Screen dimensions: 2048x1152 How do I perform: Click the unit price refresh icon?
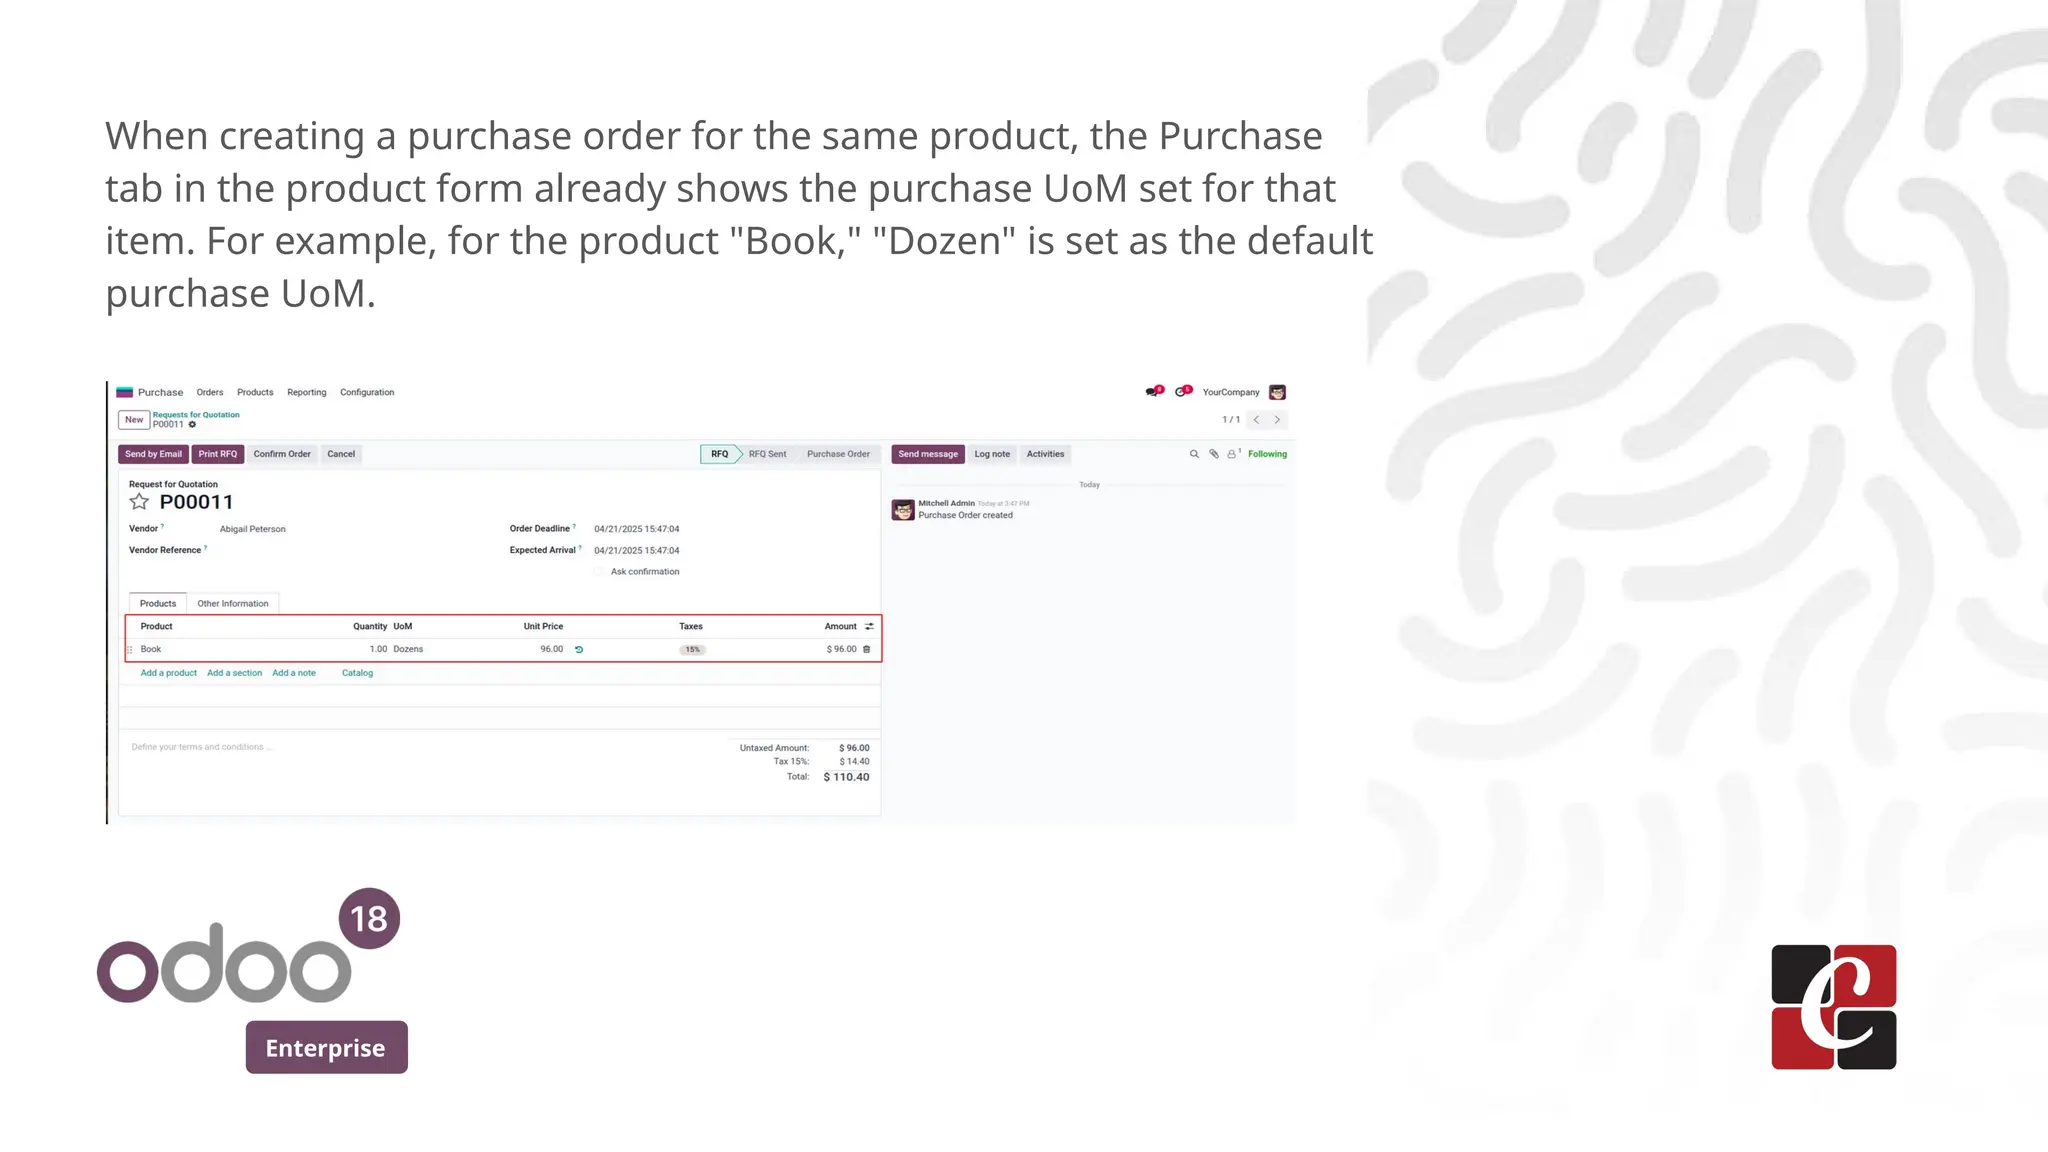(579, 650)
